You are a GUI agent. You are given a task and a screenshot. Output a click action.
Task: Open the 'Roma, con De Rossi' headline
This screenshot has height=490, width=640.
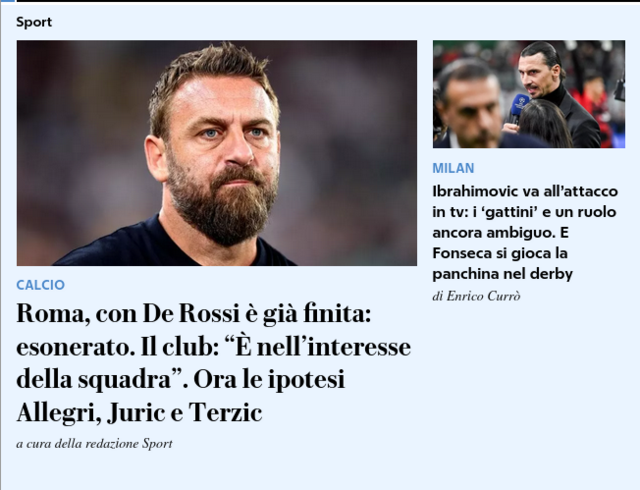214,363
